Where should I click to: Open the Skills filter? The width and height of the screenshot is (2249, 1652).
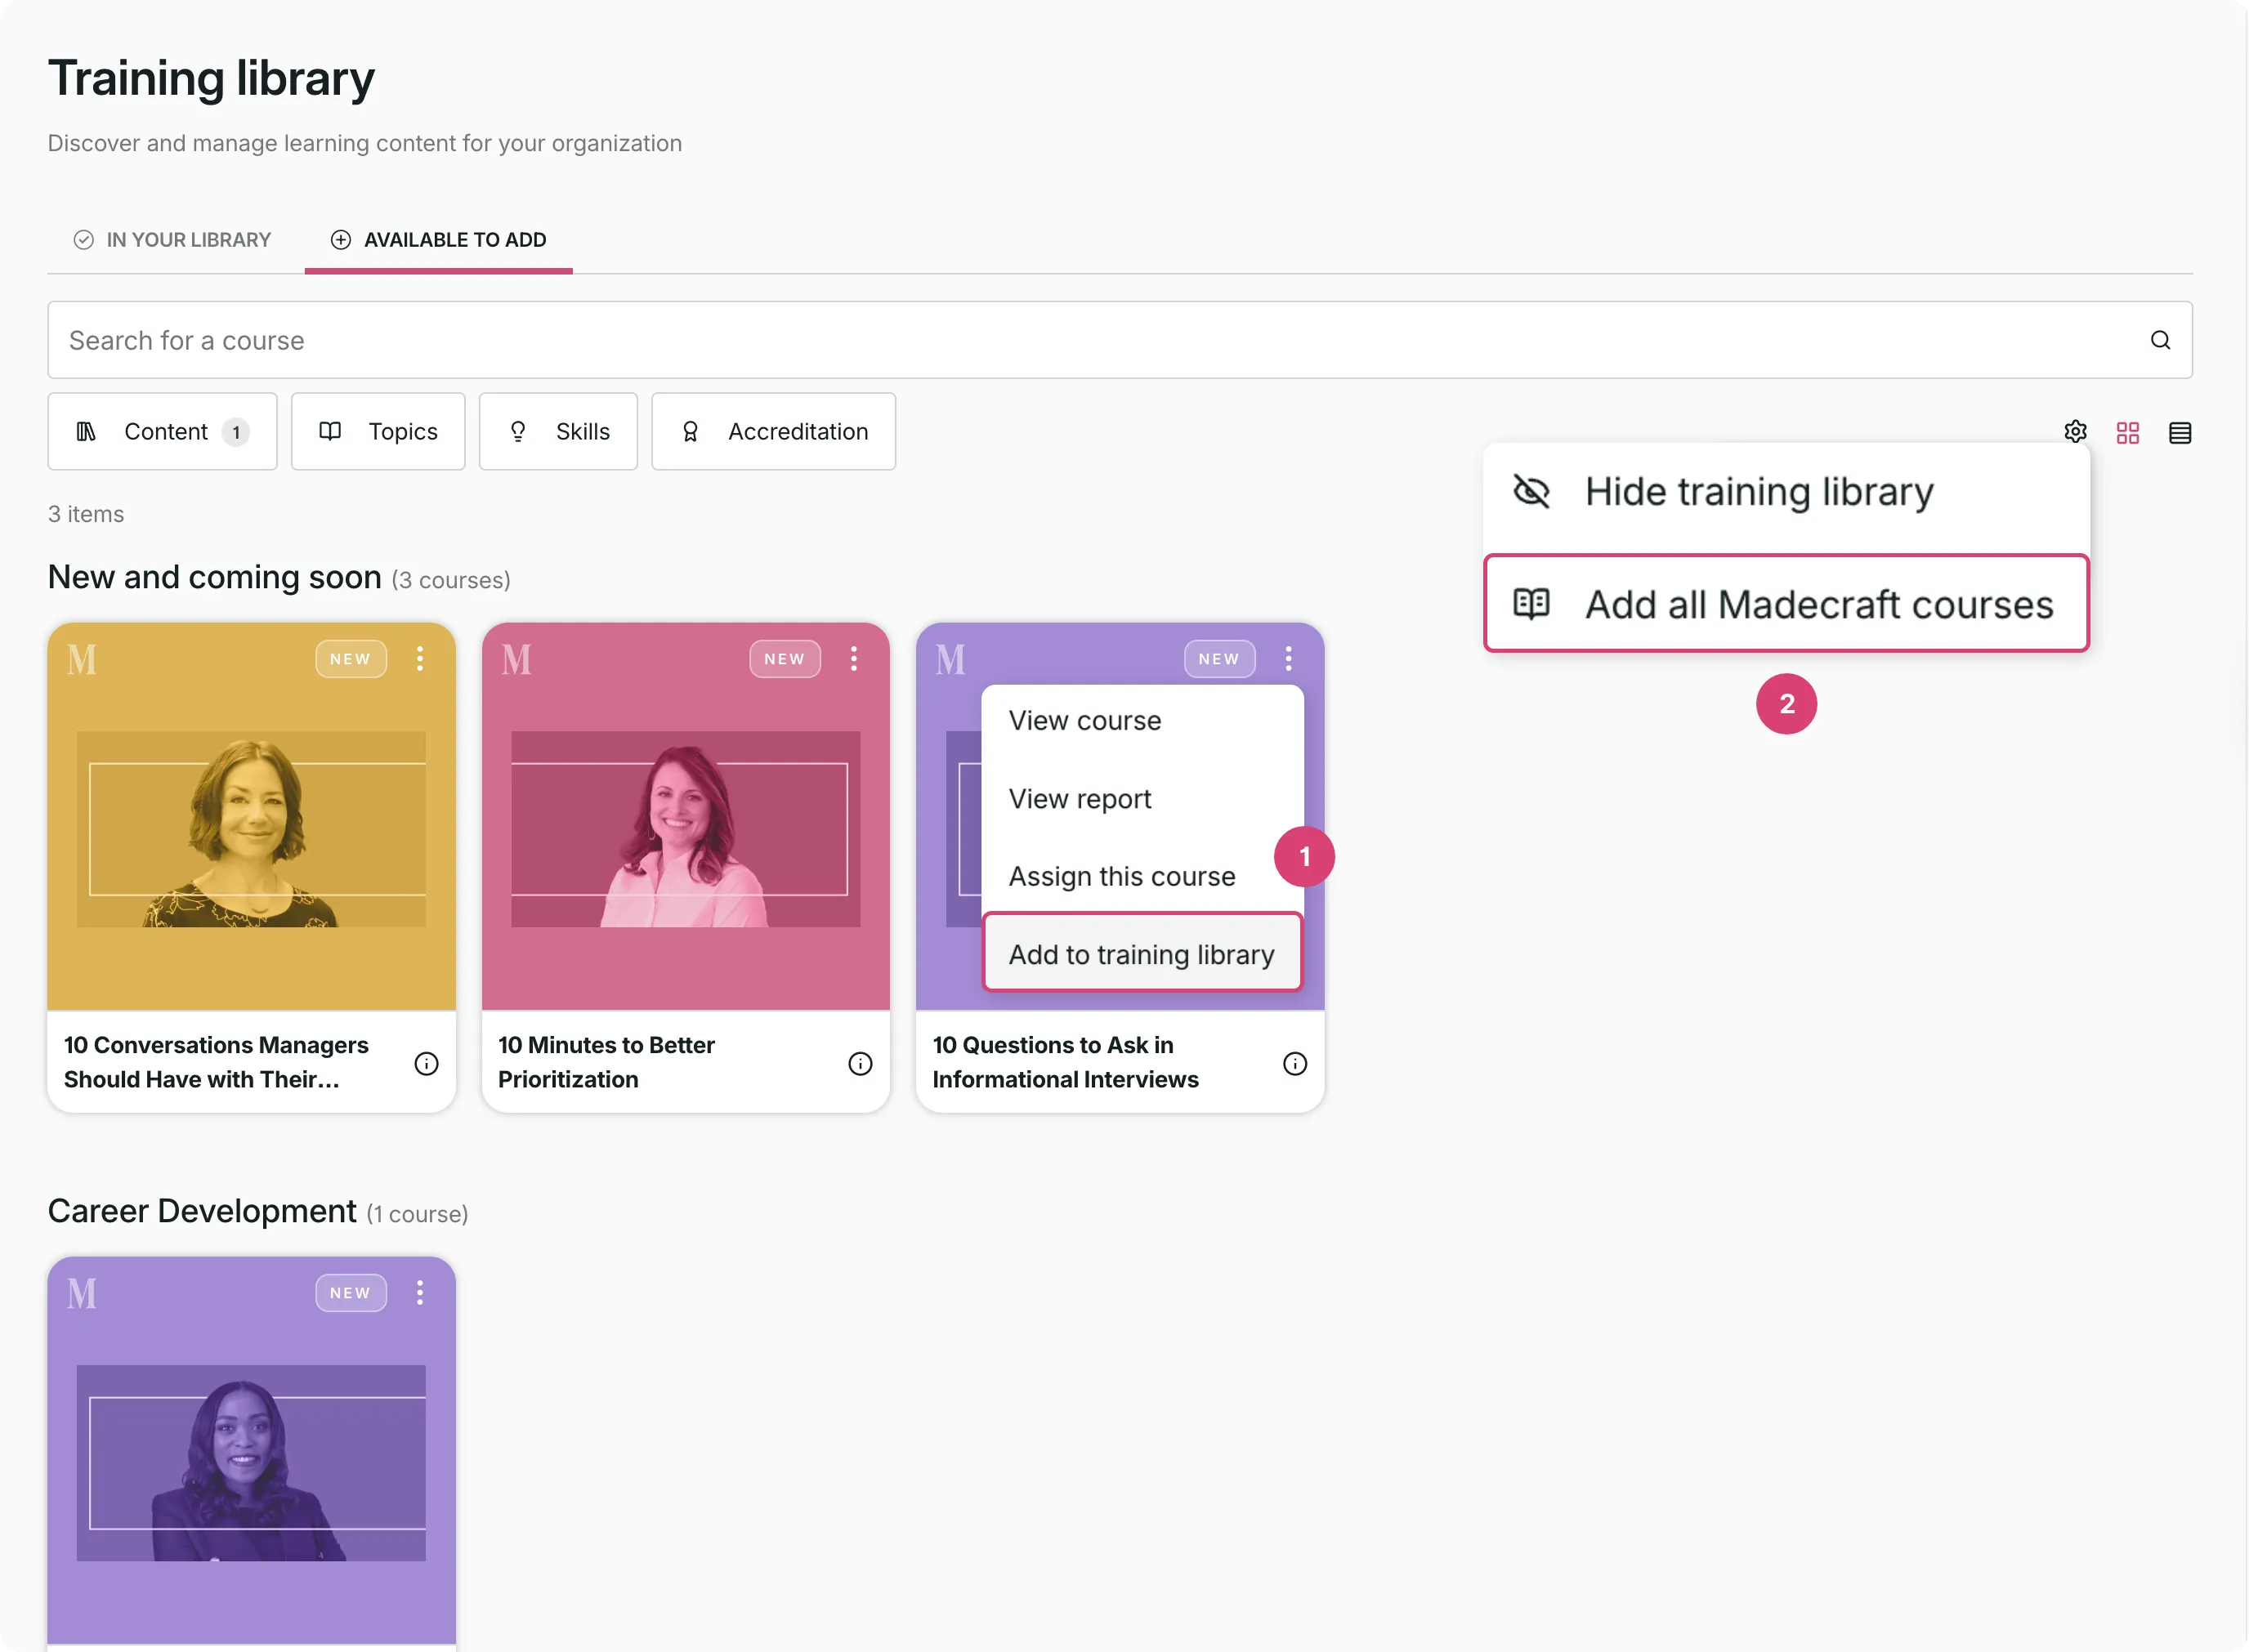pyautogui.click(x=557, y=431)
